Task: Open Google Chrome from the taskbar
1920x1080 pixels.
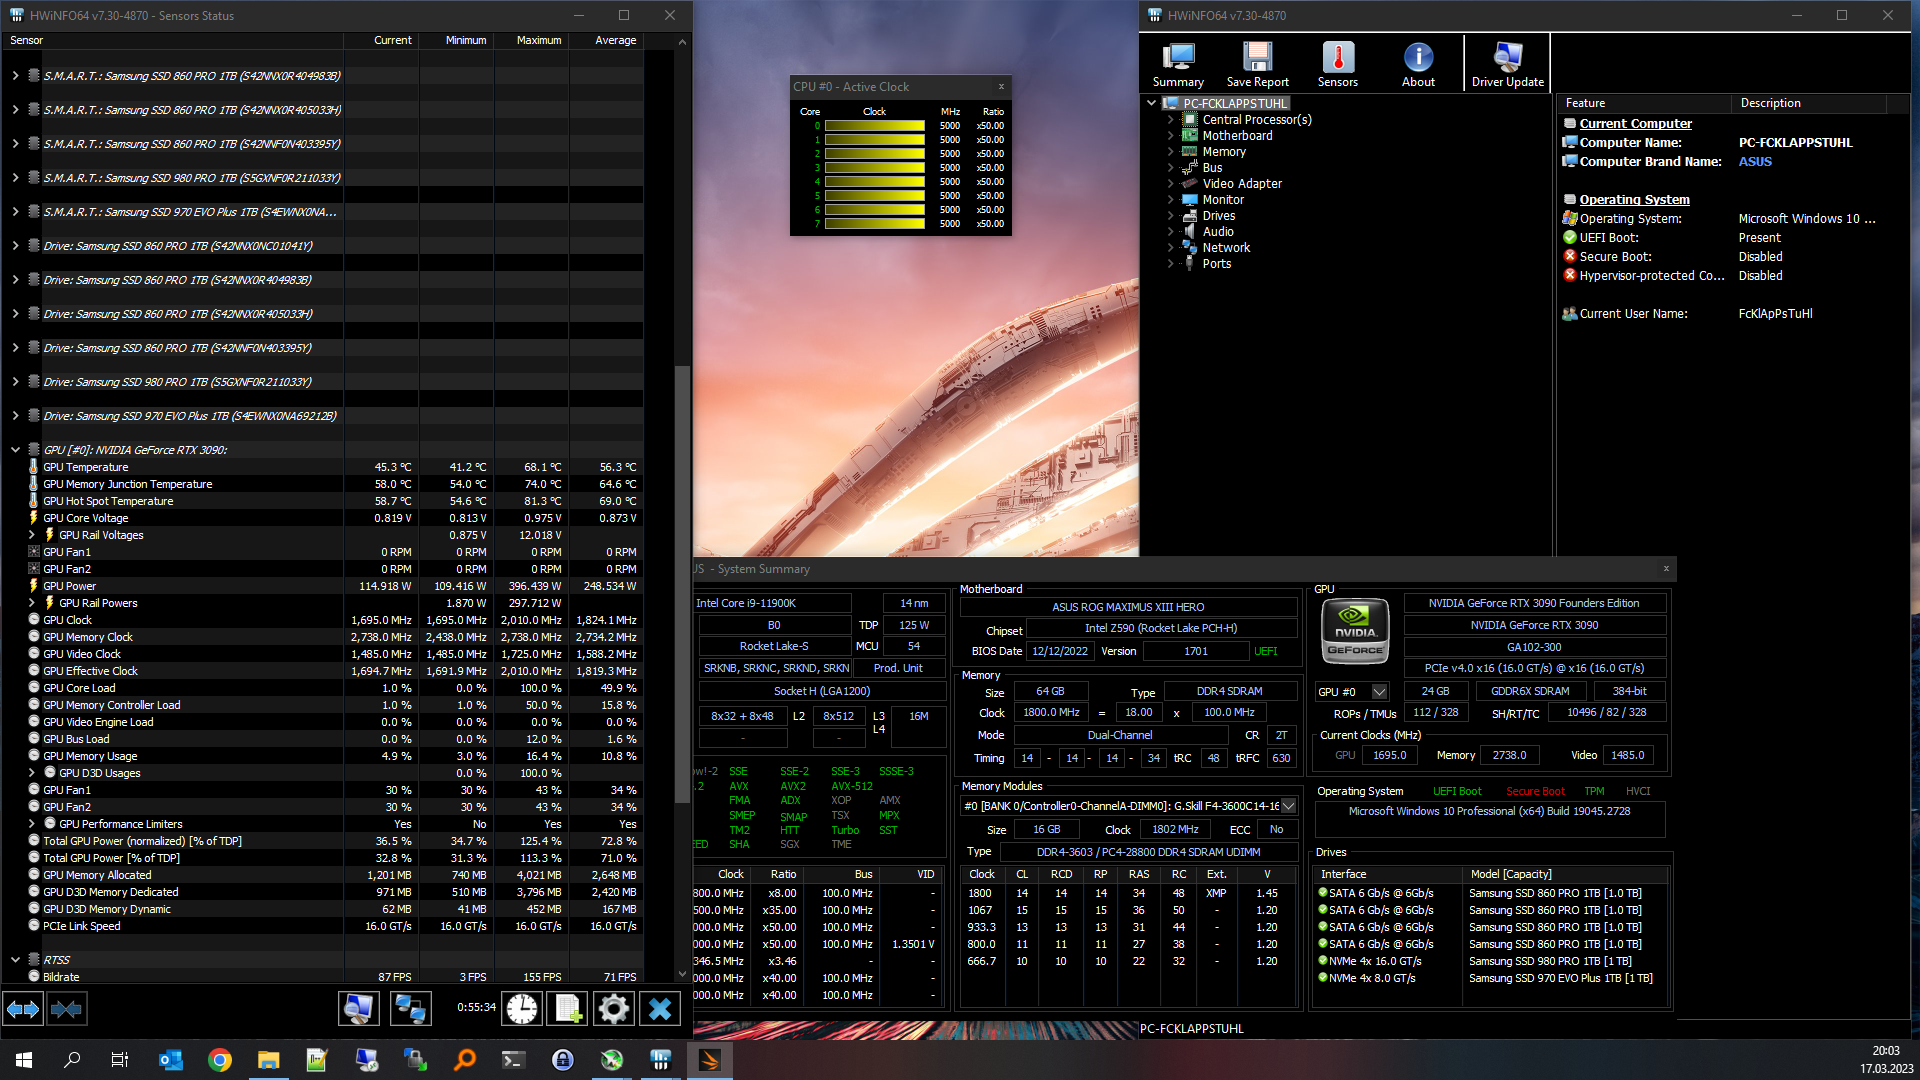Action: coord(220,1060)
